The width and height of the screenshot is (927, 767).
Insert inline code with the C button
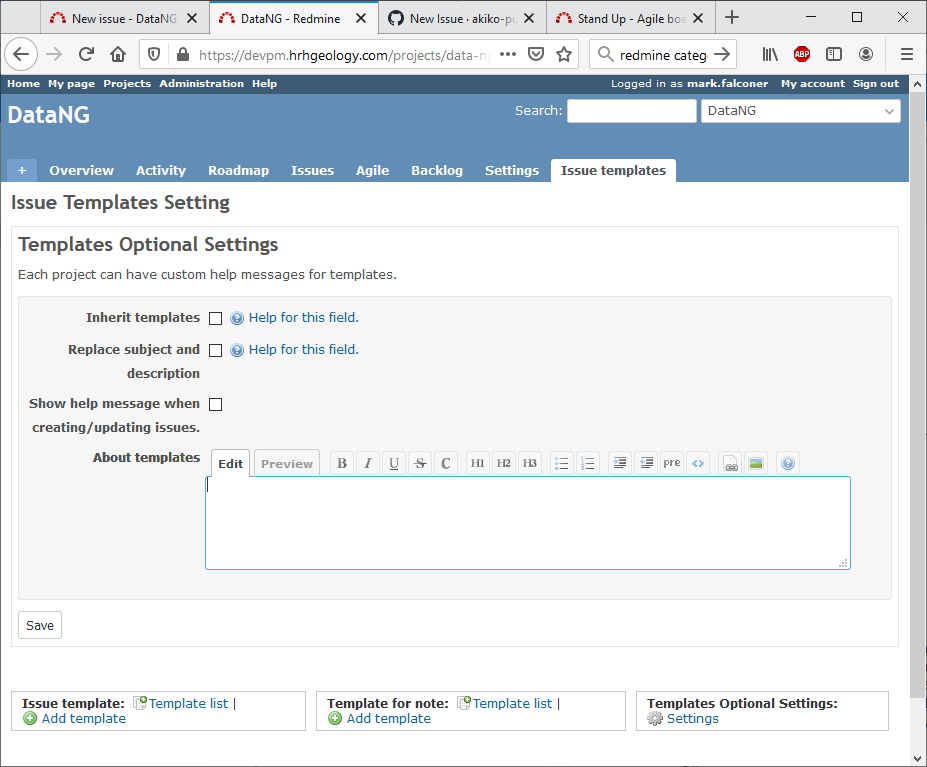tap(446, 463)
